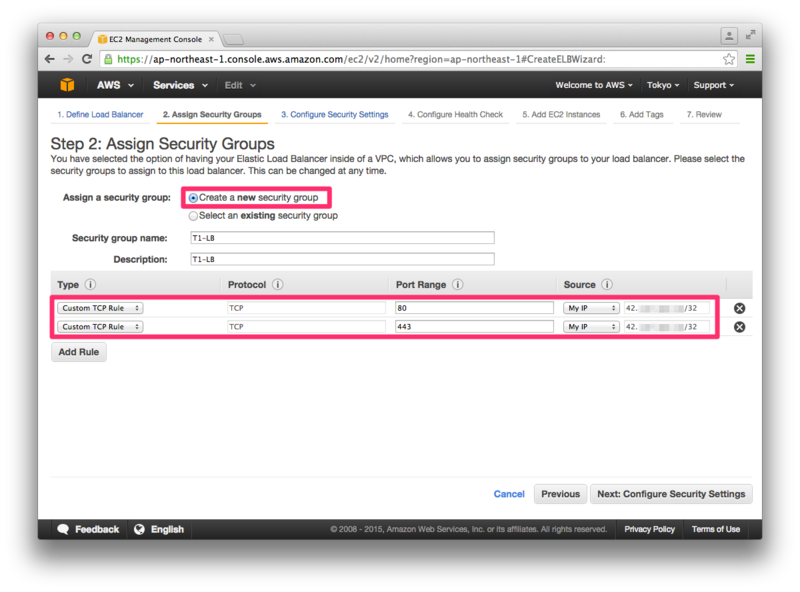
Task: Click the Cancel link
Action: 509,494
